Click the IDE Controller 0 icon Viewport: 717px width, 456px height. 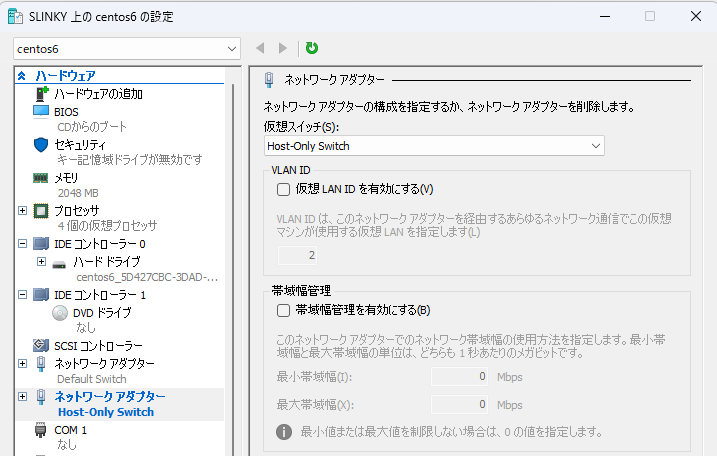pyautogui.click(x=41, y=244)
